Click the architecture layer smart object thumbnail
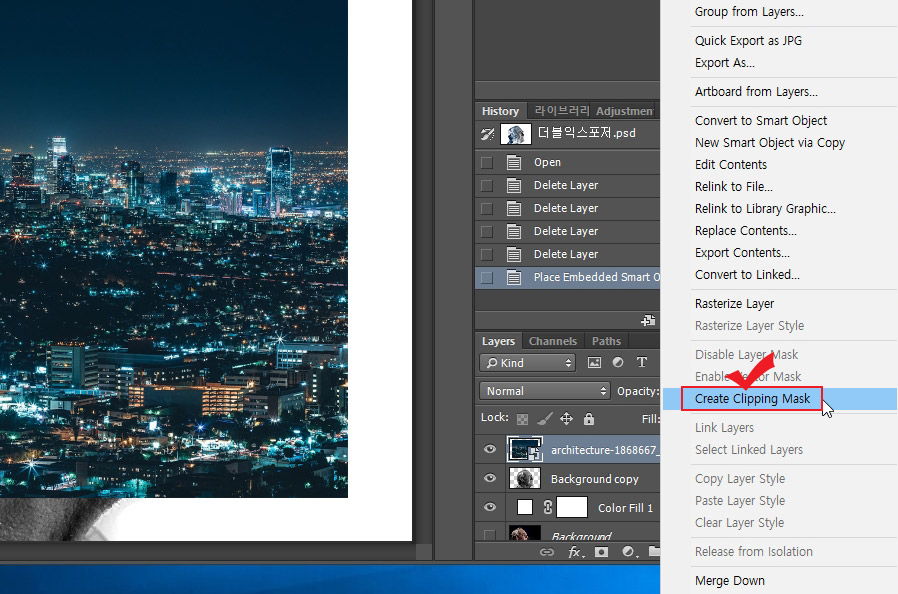 pyautogui.click(x=525, y=449)
